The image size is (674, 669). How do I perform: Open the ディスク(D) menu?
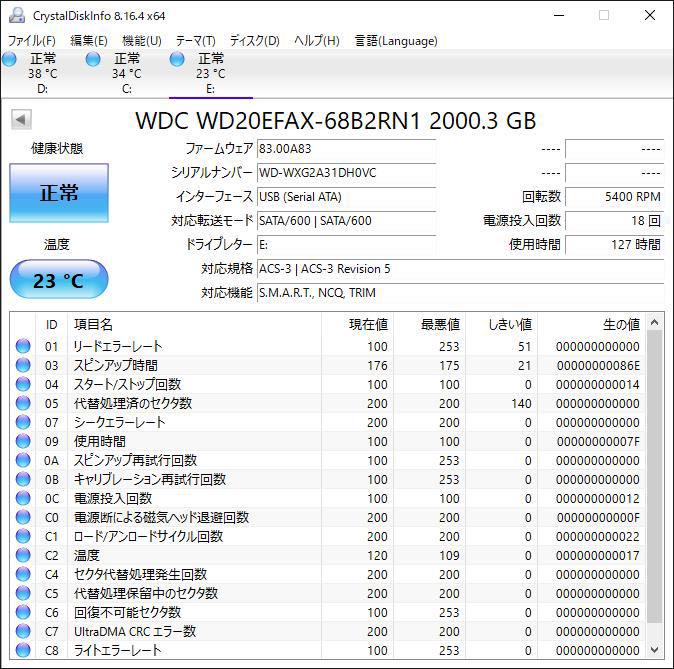pyautogui.click(x=254, y=41)
